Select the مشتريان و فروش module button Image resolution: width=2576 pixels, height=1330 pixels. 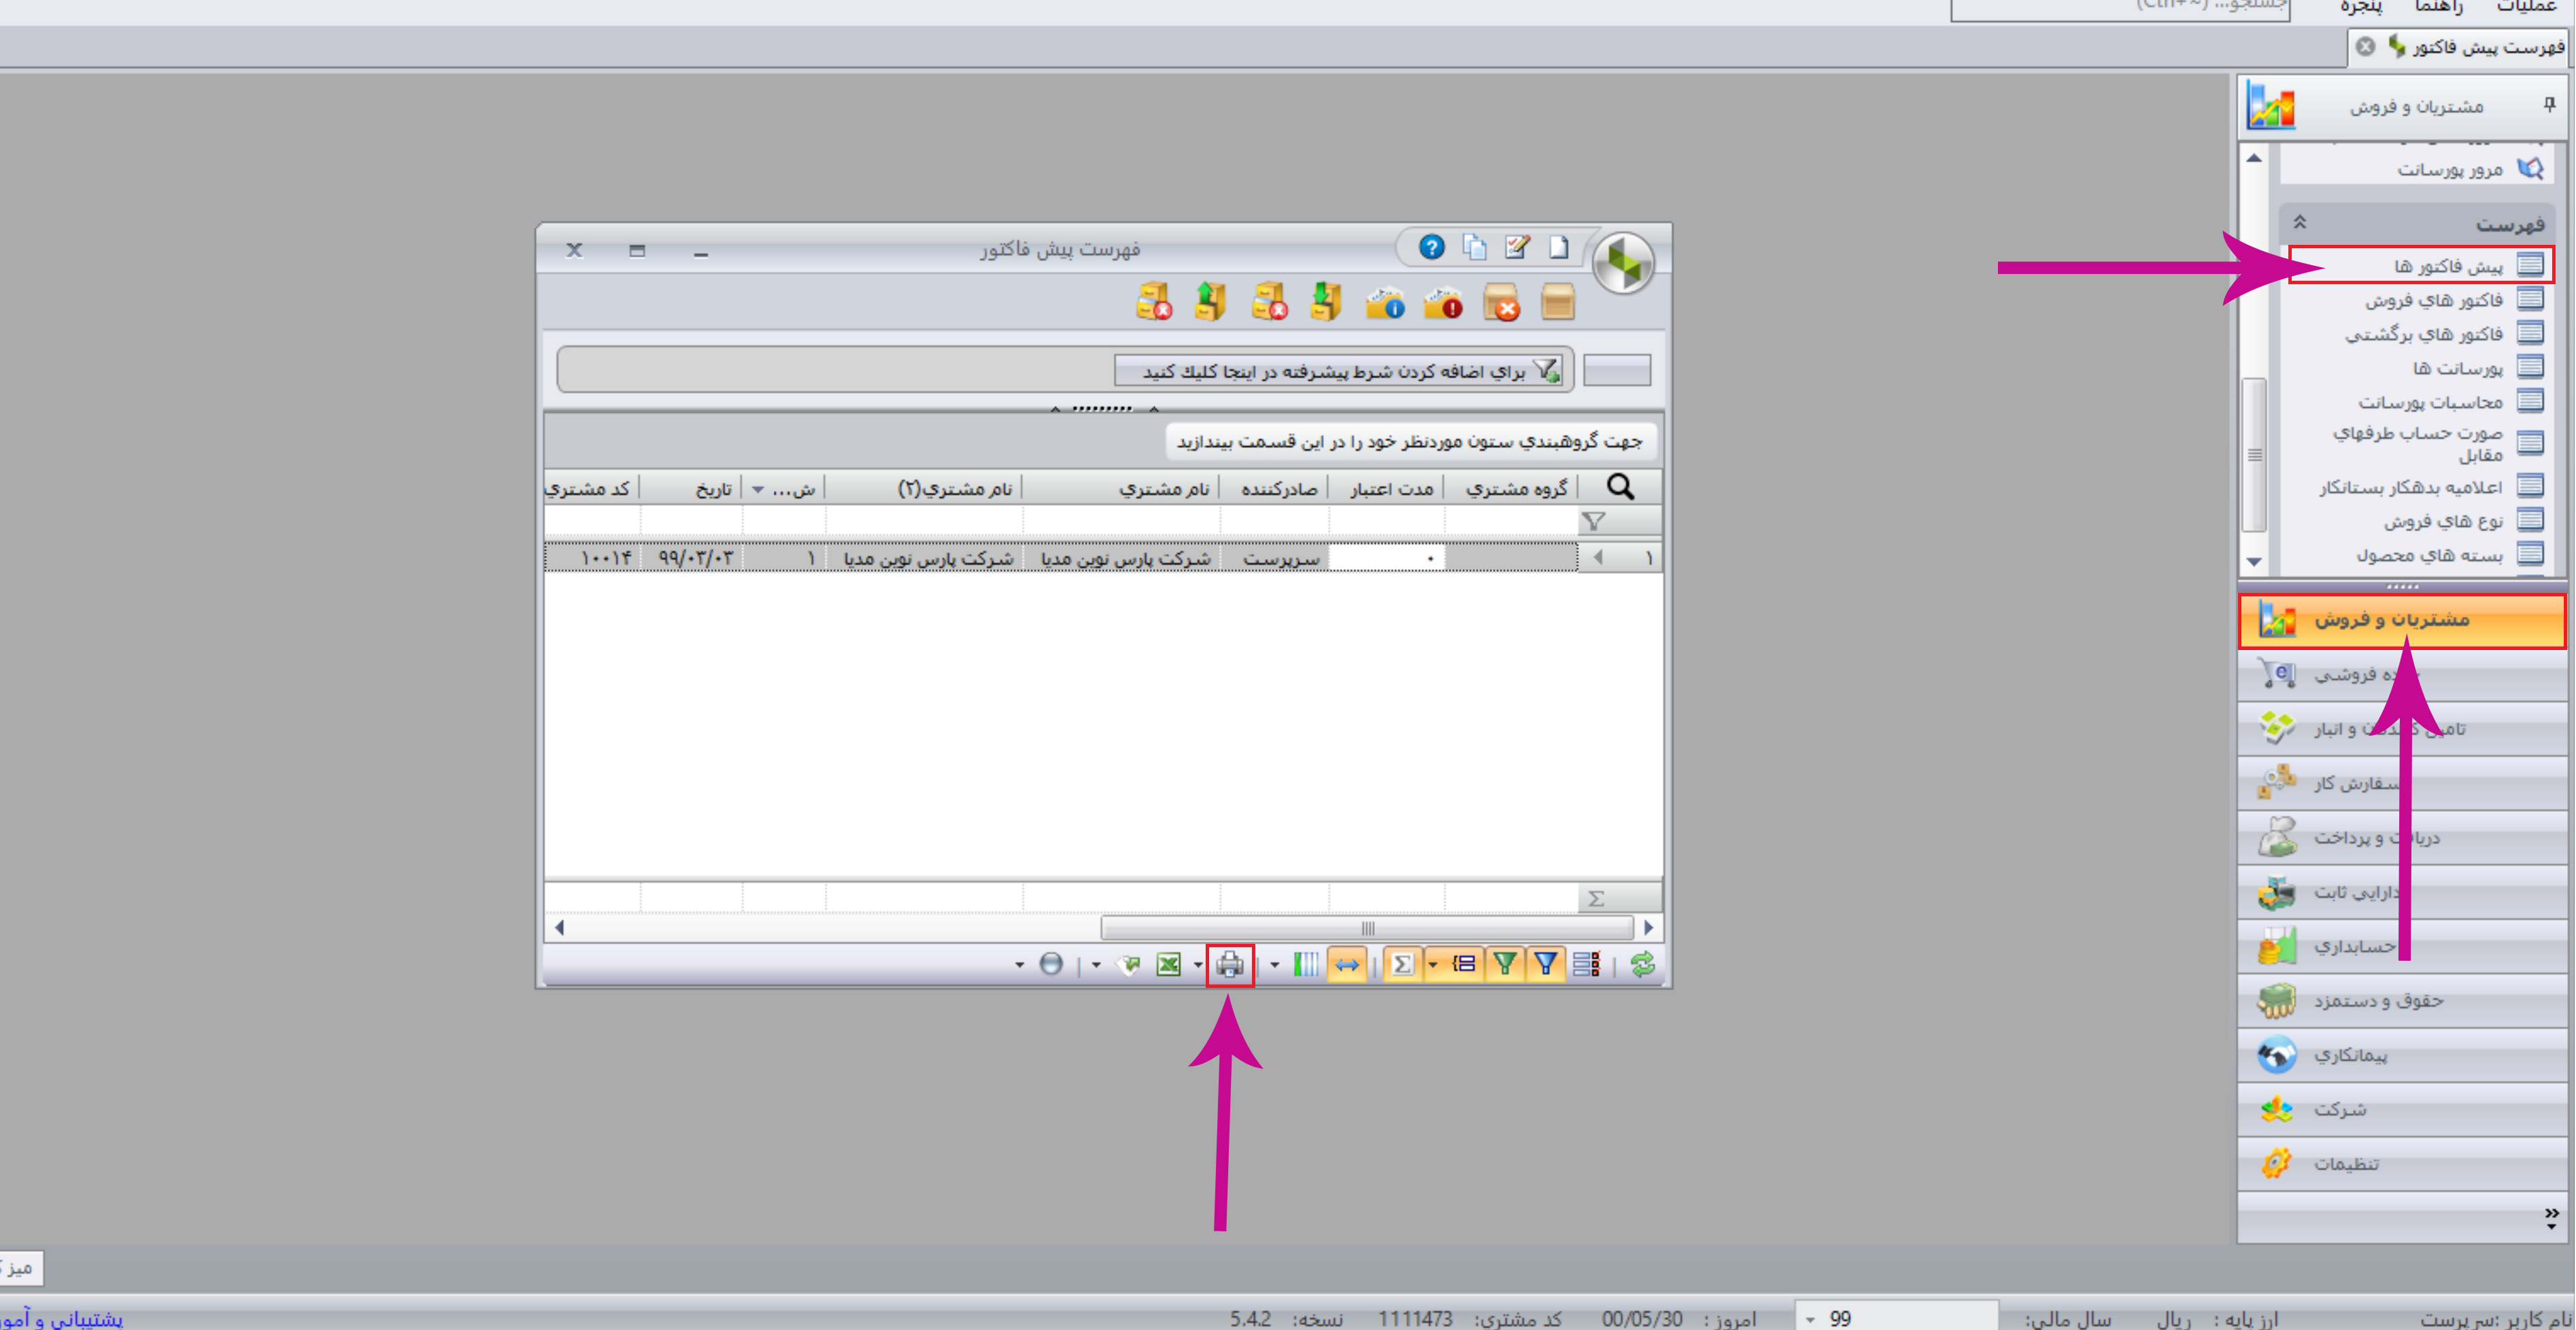pyautogui.click(x=2402, y=620)
